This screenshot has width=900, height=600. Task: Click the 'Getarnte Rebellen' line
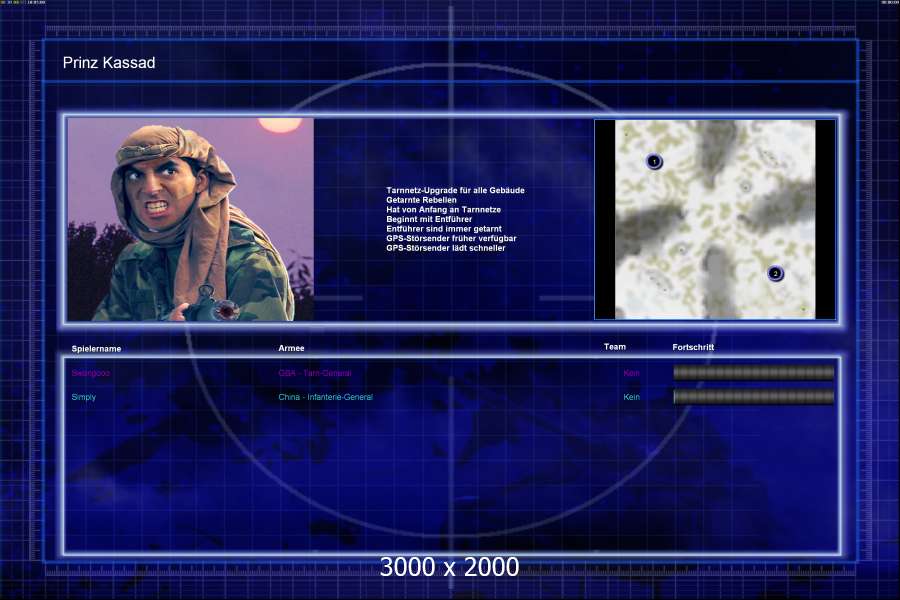pos(421,200)
